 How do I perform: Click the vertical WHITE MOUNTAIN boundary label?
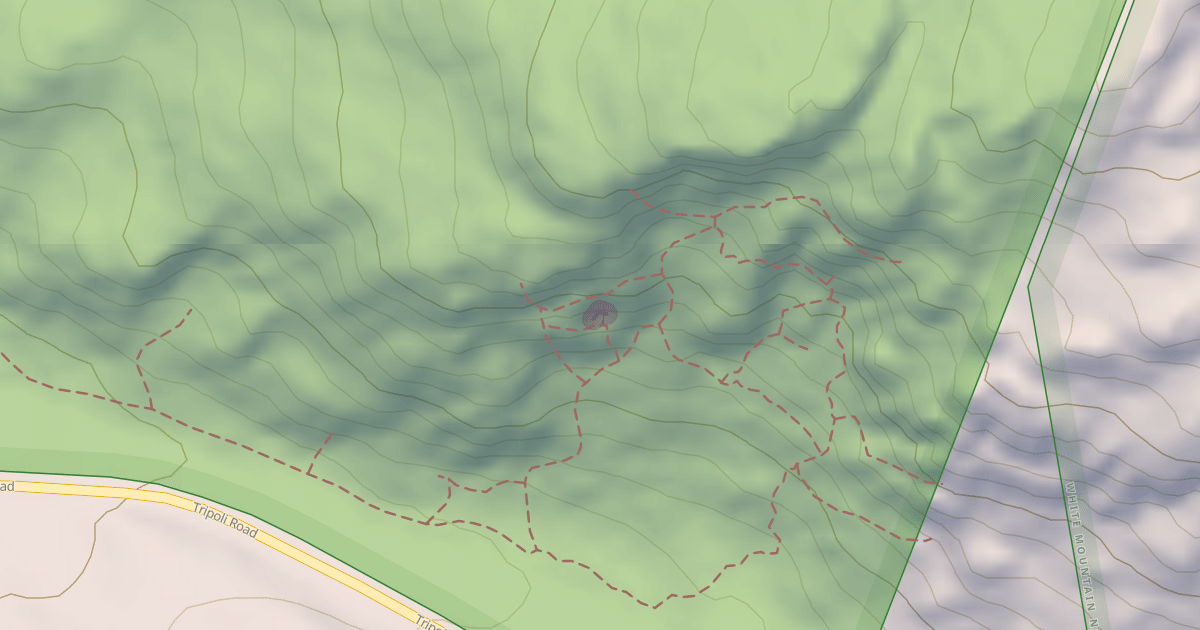tap(1083, 554)
